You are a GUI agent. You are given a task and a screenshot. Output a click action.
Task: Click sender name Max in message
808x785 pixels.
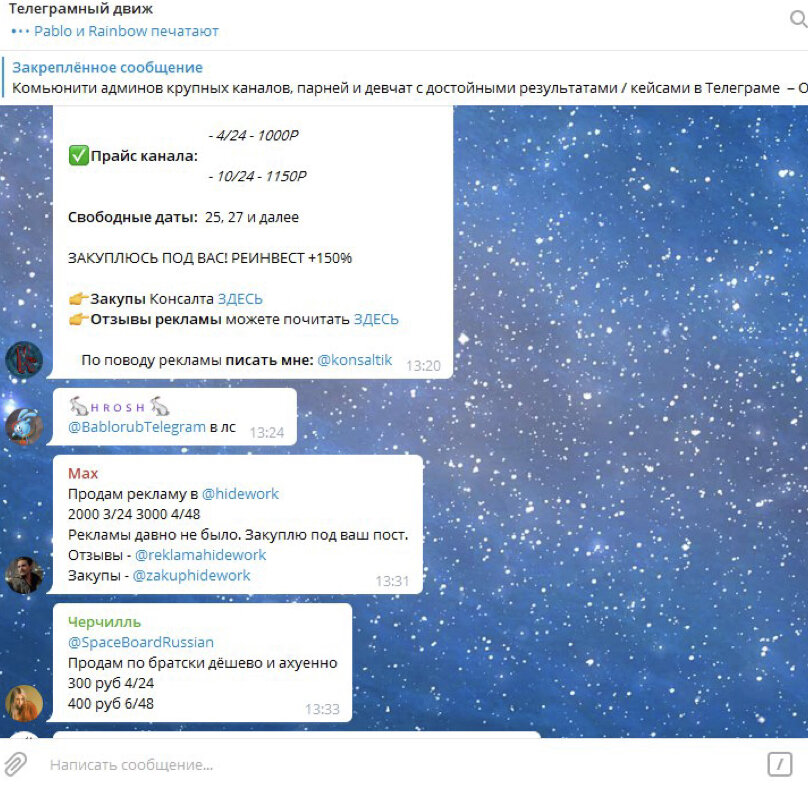click(x=83, y=473)
